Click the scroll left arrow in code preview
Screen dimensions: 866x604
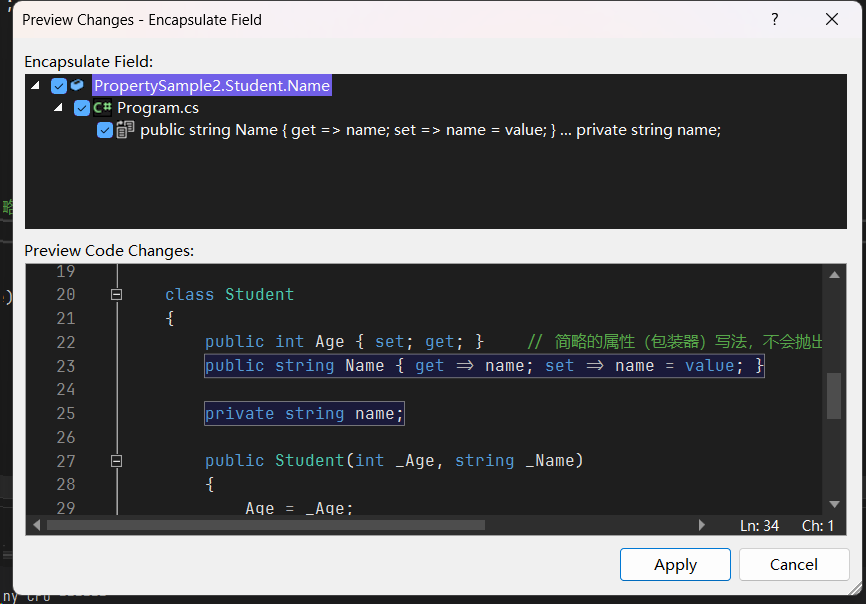pos(37,525)
